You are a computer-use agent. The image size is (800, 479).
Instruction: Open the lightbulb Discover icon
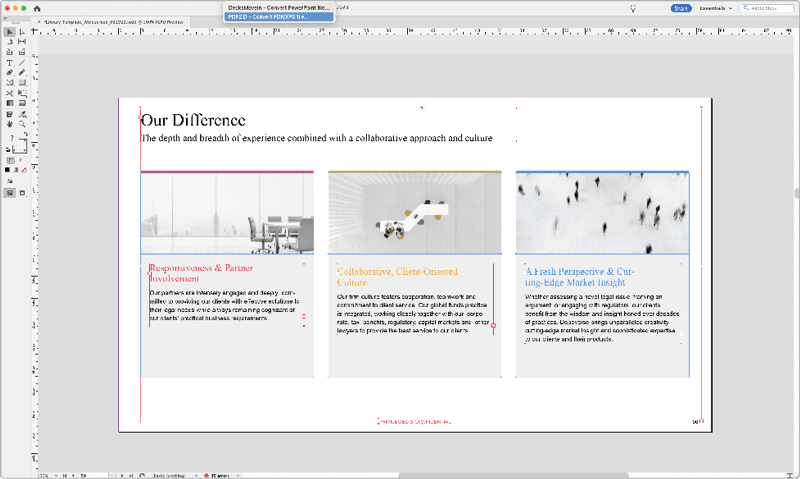click(x=633, y=8)
